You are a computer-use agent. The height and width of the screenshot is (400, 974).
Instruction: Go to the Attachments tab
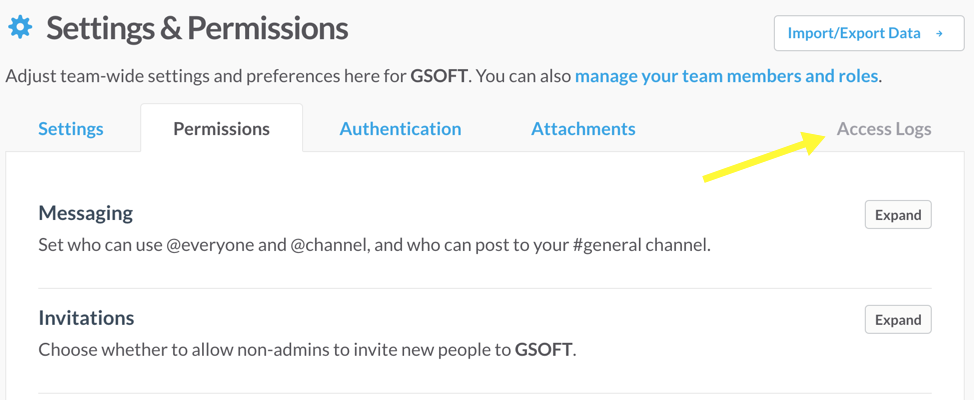[x=583, y=129]
